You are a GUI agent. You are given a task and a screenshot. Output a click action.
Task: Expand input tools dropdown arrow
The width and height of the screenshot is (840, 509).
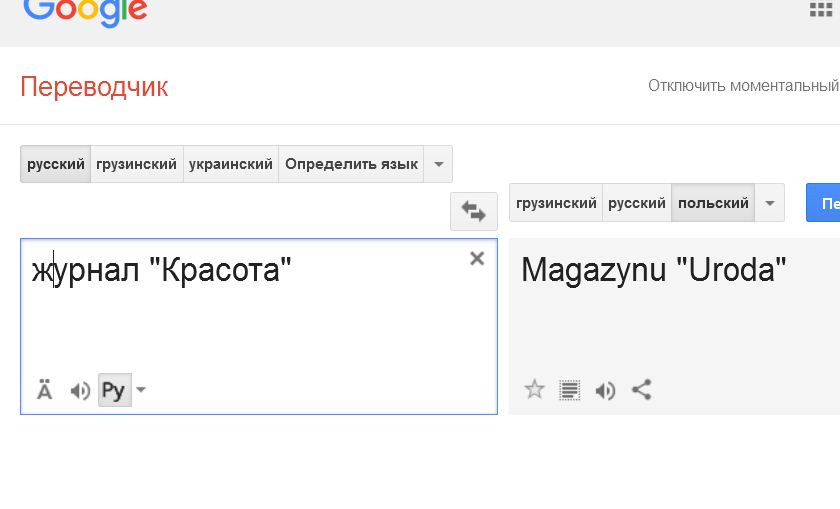point(141,390)
